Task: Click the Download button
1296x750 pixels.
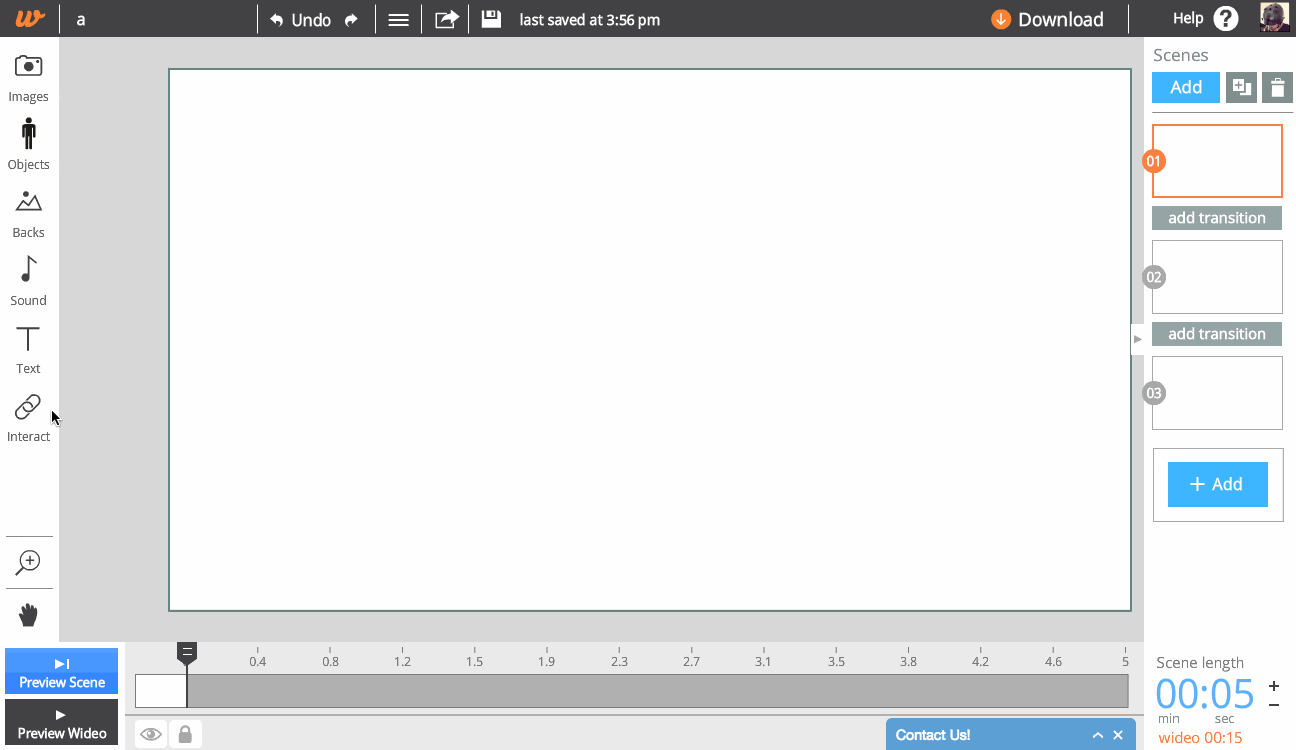Action: (1047, 19)
